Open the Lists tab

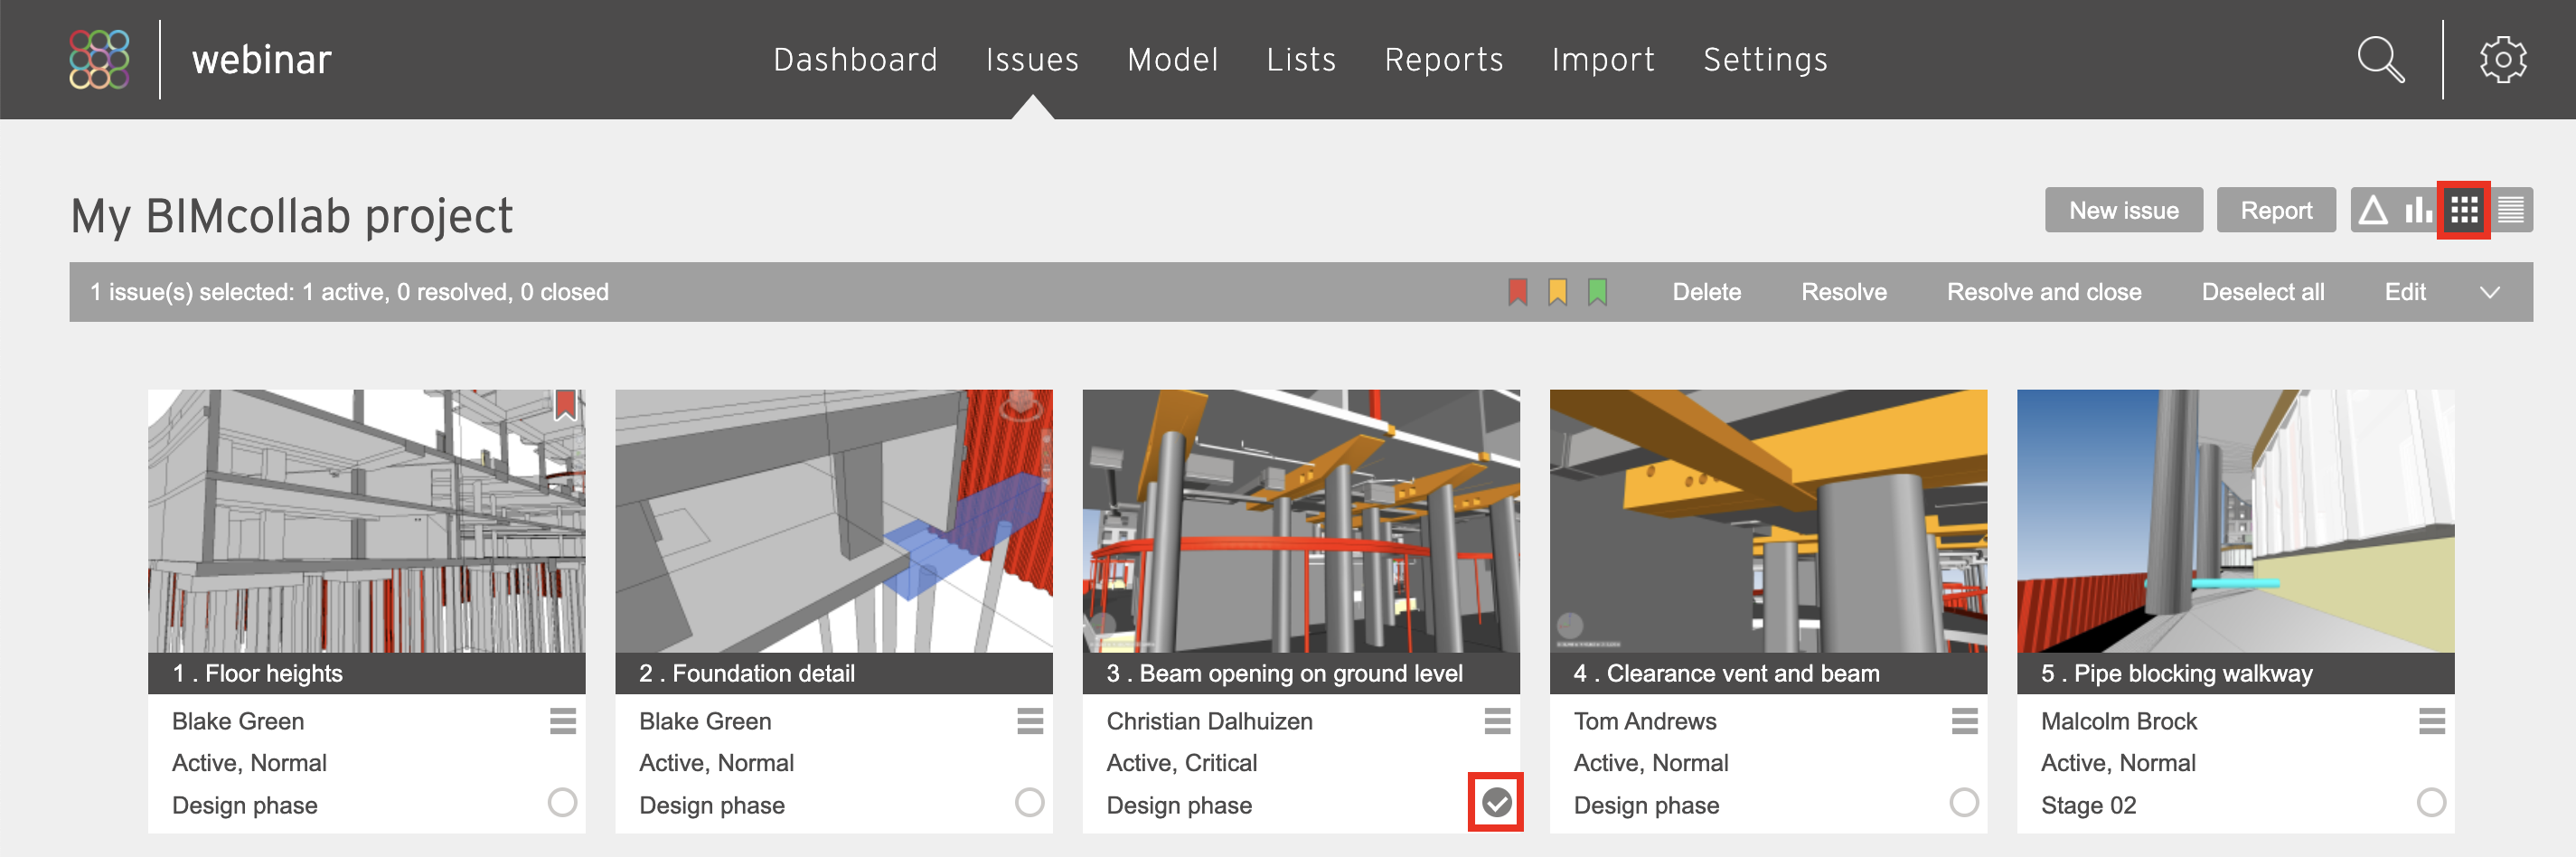1301,60
